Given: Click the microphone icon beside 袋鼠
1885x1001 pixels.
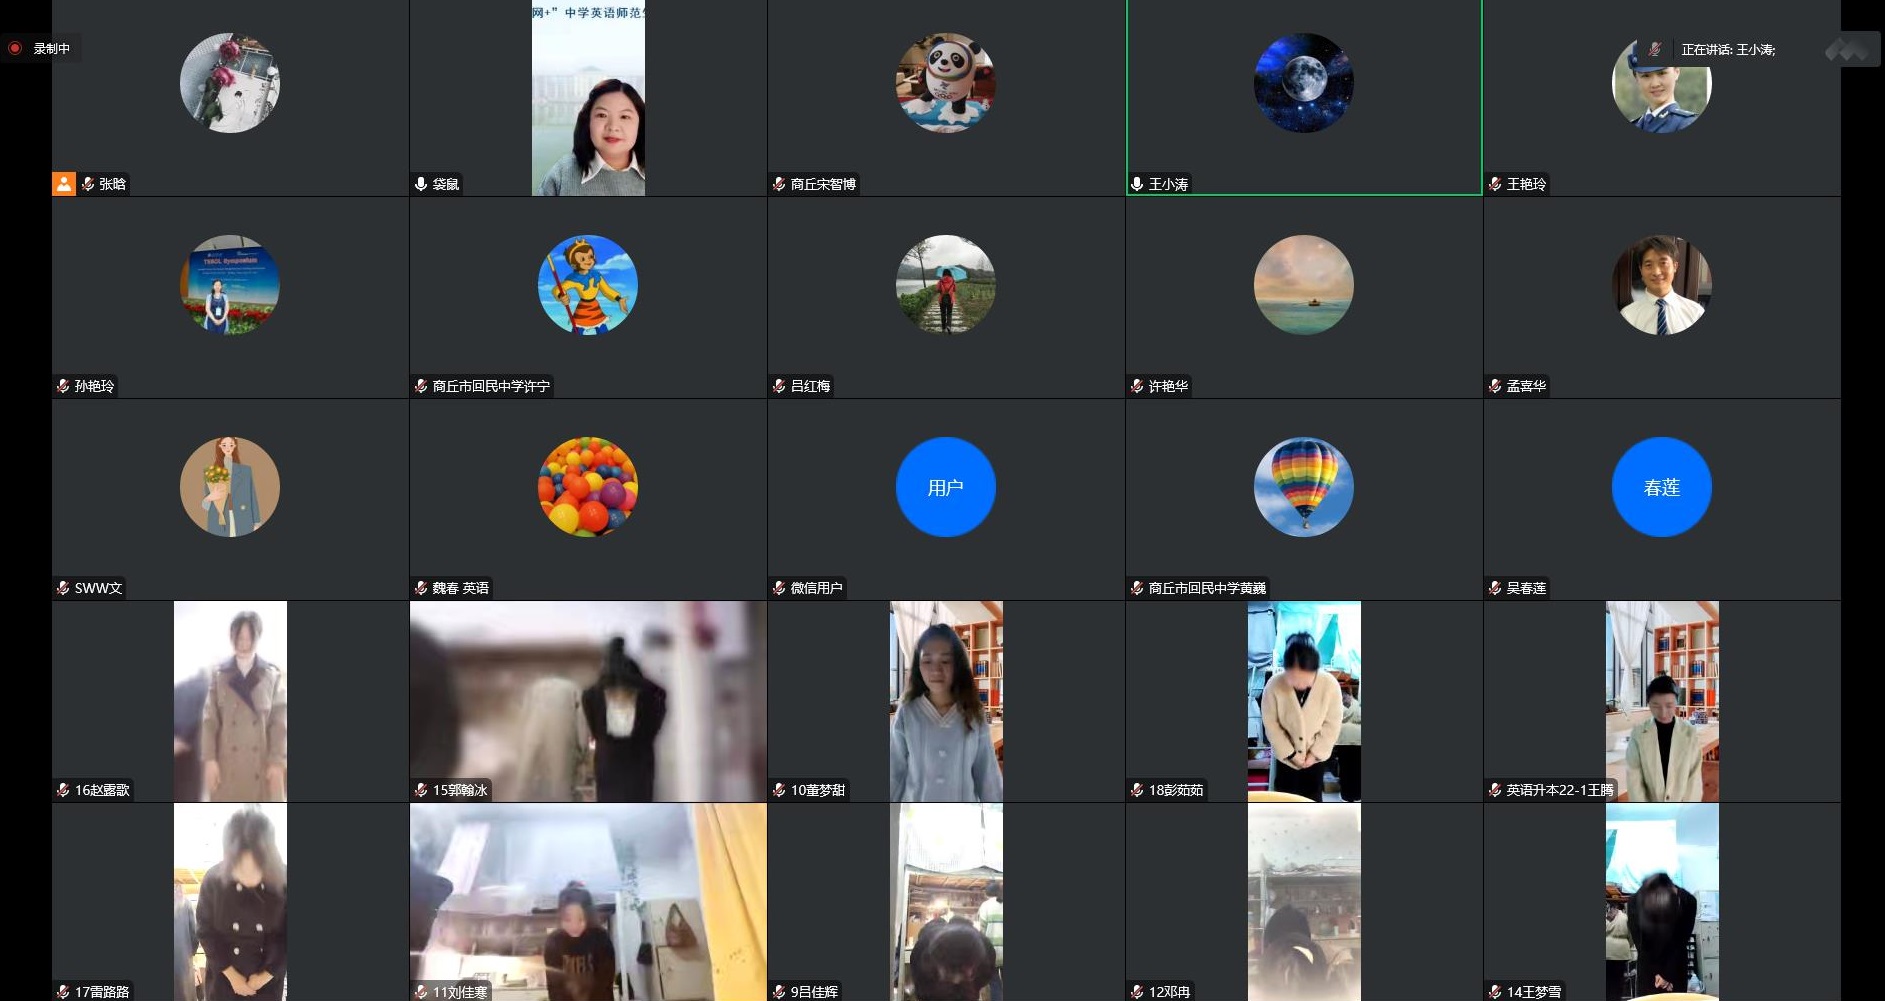Looking at the screenshot, I should (x=421, y=184).
